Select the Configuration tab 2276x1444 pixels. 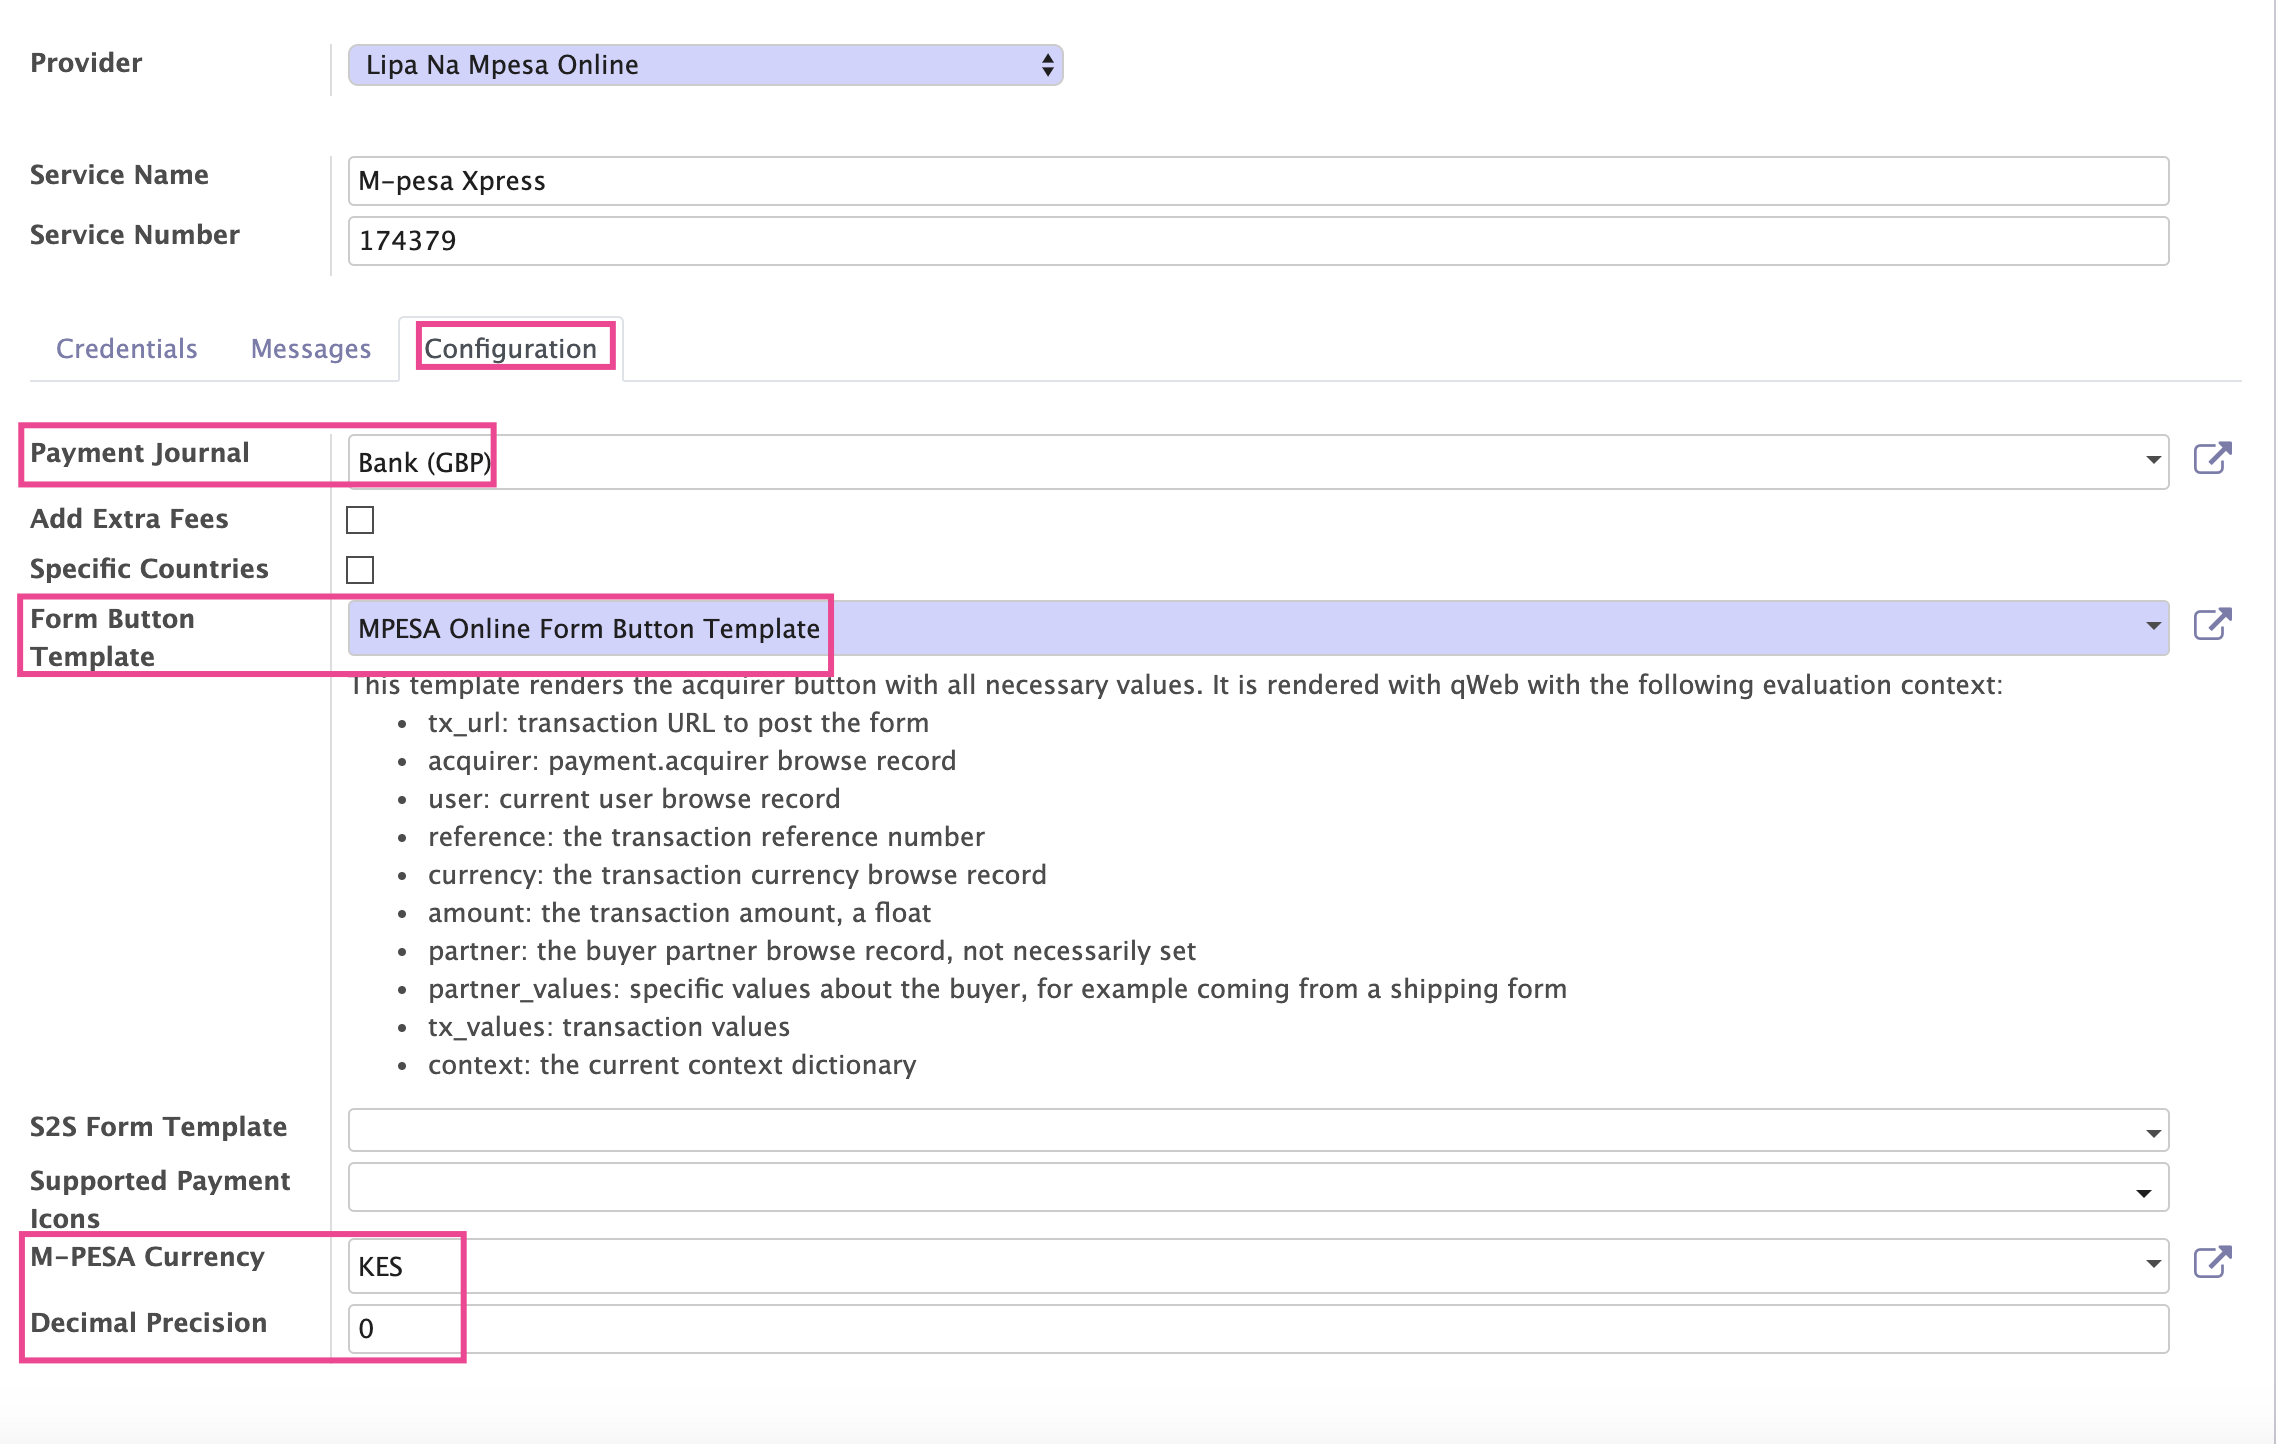(511, 348)
